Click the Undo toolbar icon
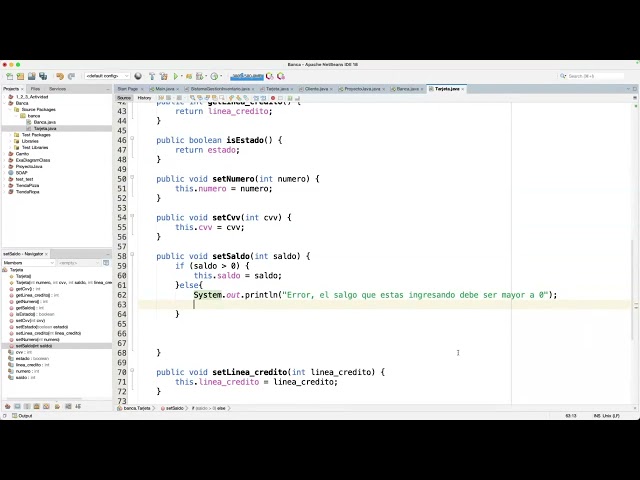The height and width of the screenshot is (480, 640). [x=60, y=76]
